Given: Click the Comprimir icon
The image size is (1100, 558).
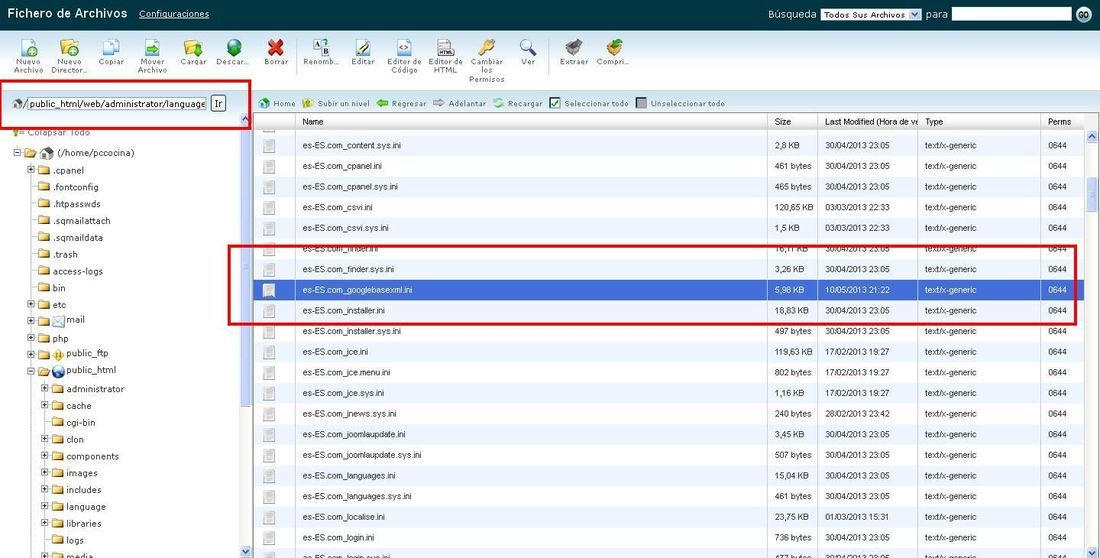Looking at the screenshot, I should (615, 48).
